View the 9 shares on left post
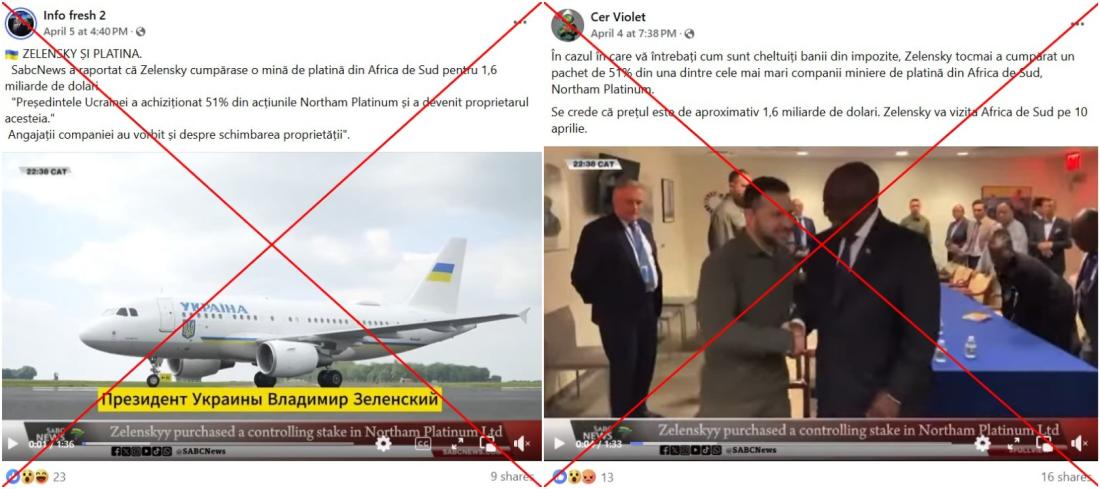1100x489 pixels. [x=513, y=477]
